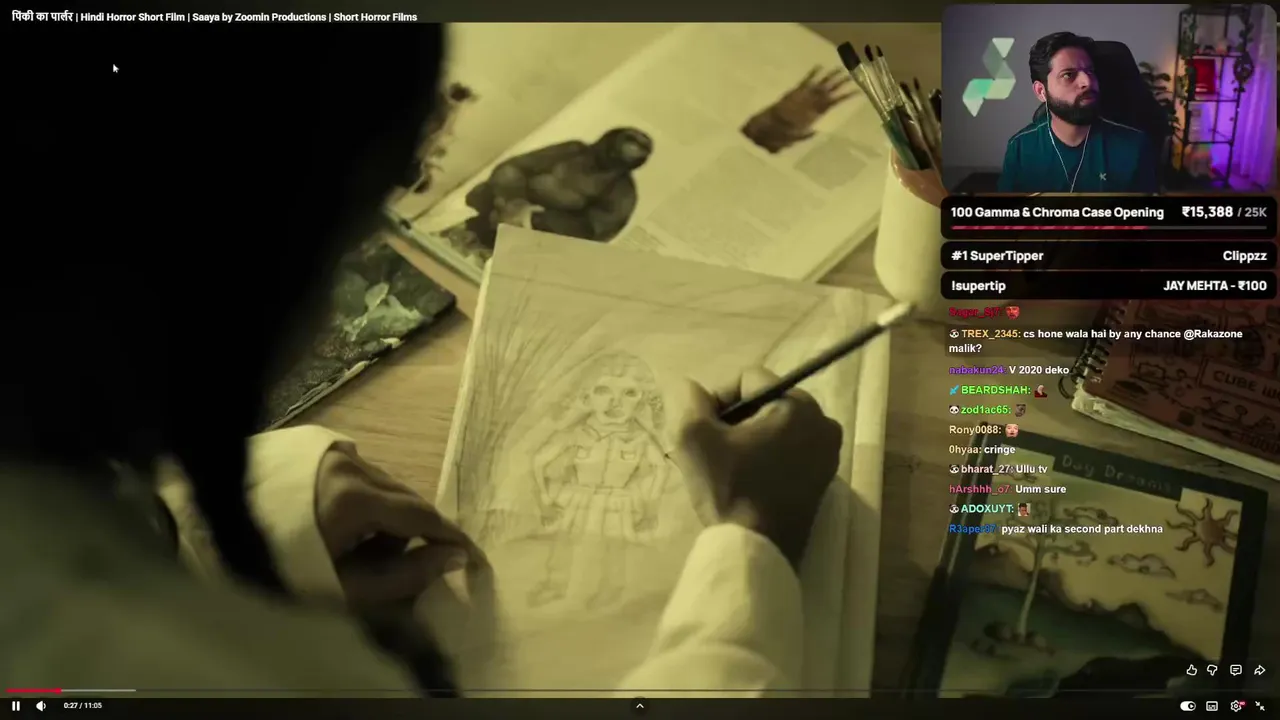This screenshot has height=720, width=1280.
Task: Click the JAY MEHTA - ₹100 tip entry
Action: pyautogui.click(x=1215, y=286)
